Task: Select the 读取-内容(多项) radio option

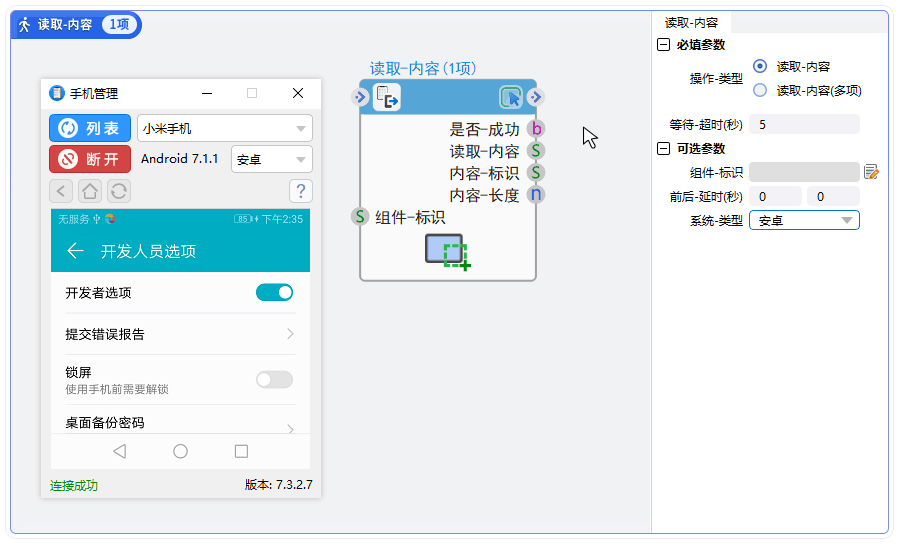Action: pyautogui.click(x=760, y=90)
